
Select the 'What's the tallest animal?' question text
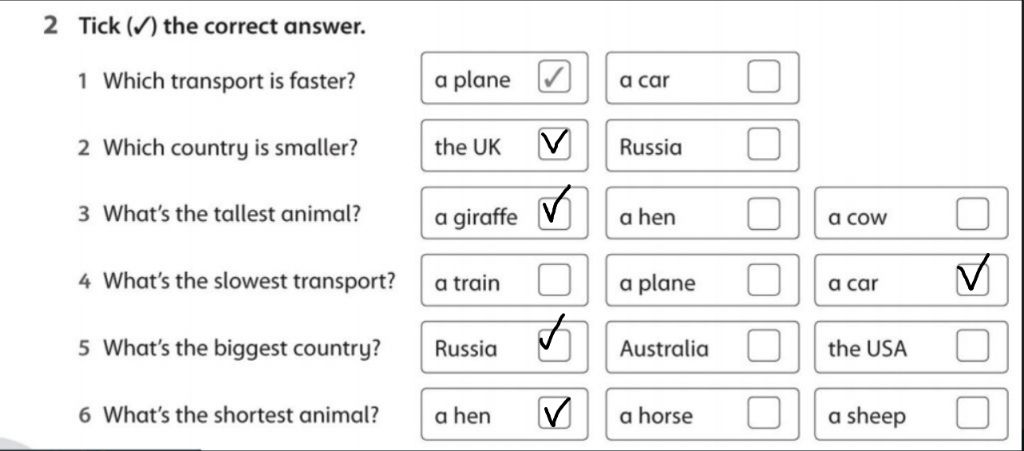point(232,213)
